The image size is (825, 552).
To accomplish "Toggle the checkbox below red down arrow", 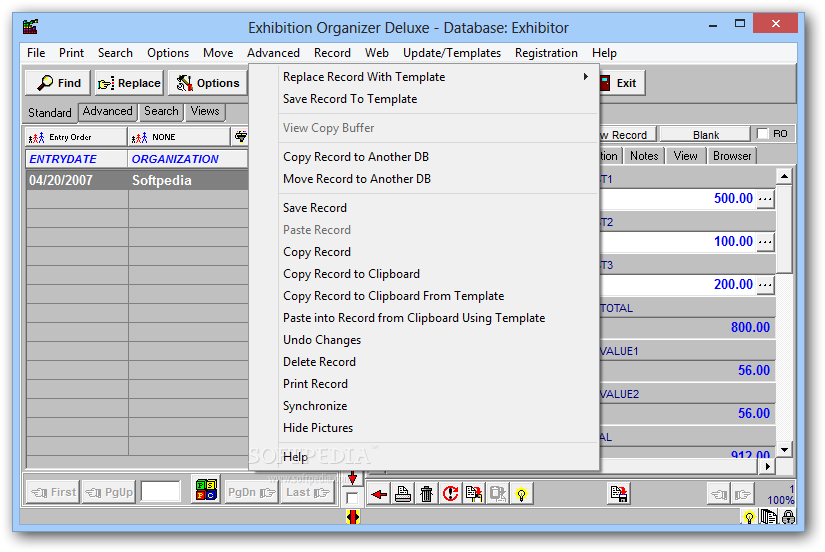I will tap(352, 497).
